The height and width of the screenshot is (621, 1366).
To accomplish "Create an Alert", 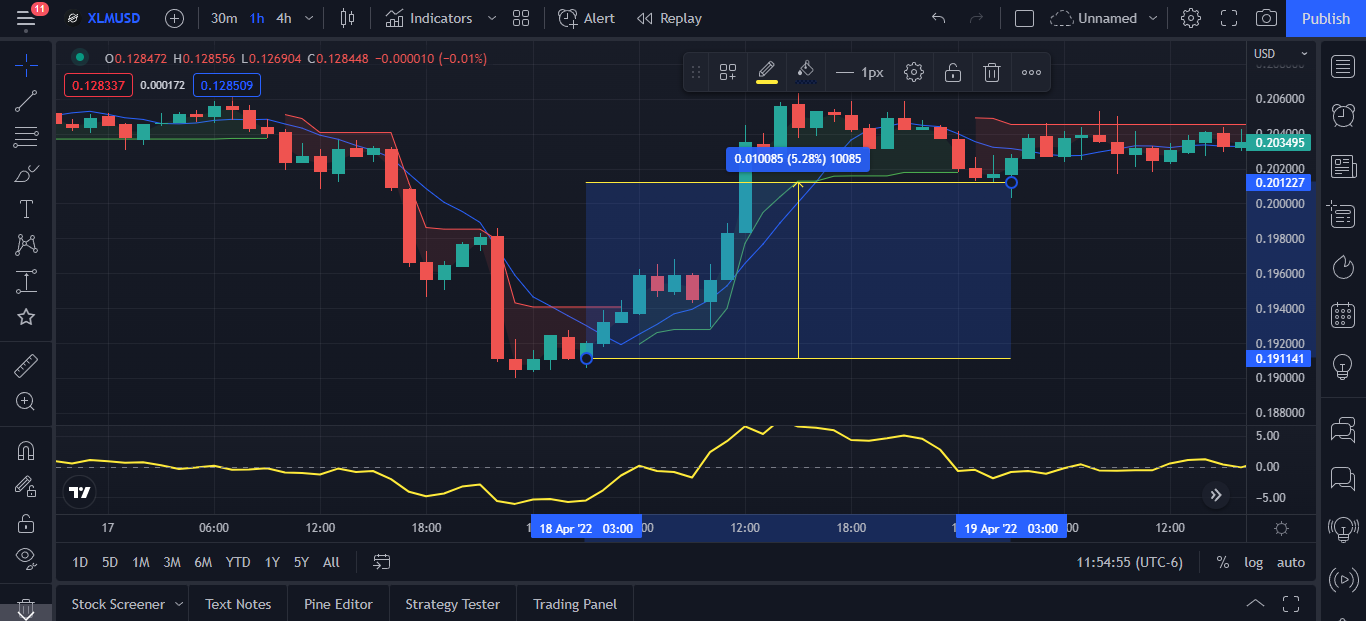I will [587, 18].
